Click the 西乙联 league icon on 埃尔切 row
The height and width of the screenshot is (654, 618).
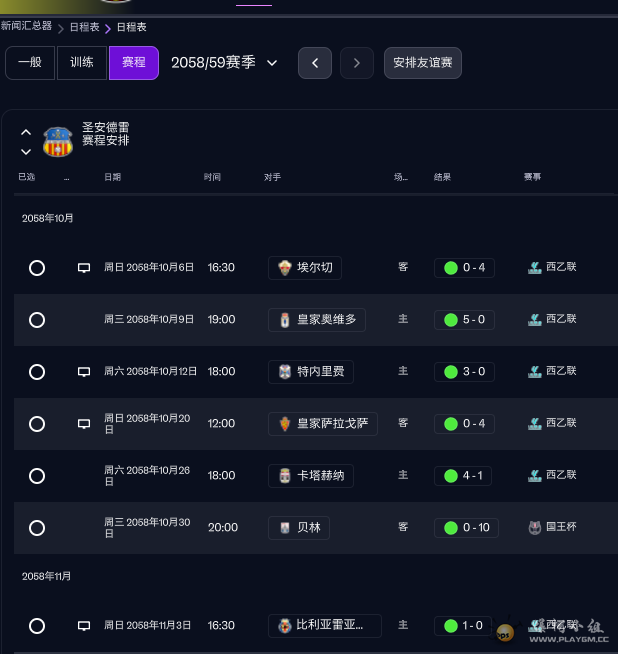[535, 268]
